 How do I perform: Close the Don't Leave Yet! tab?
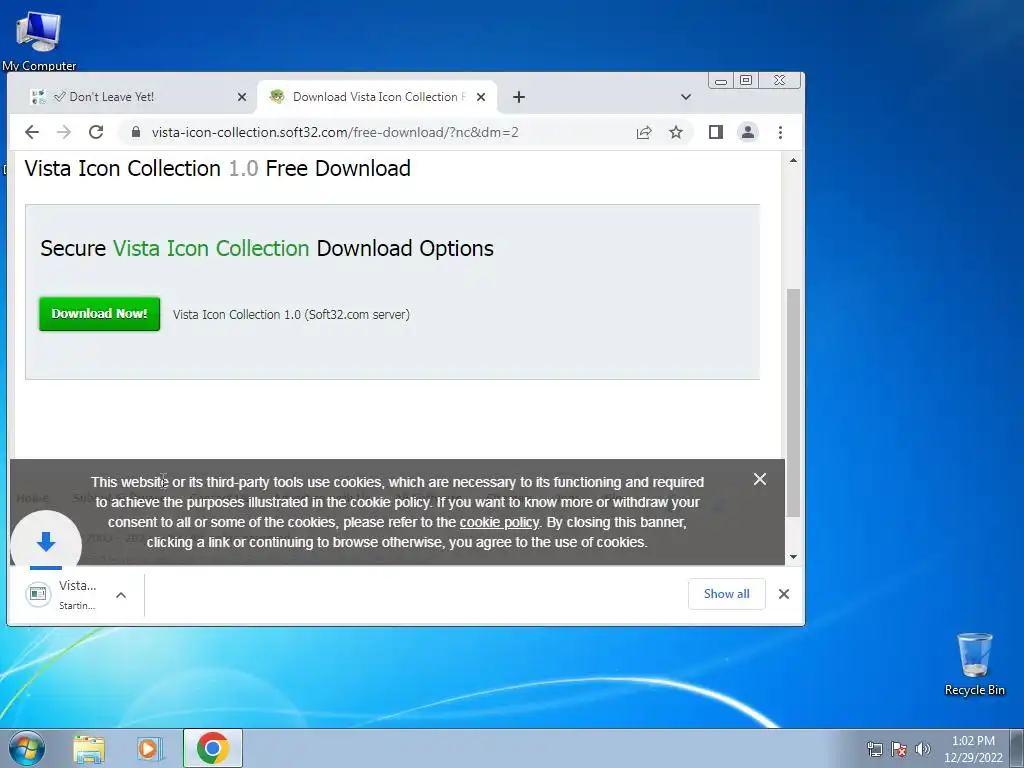point(242,97)
